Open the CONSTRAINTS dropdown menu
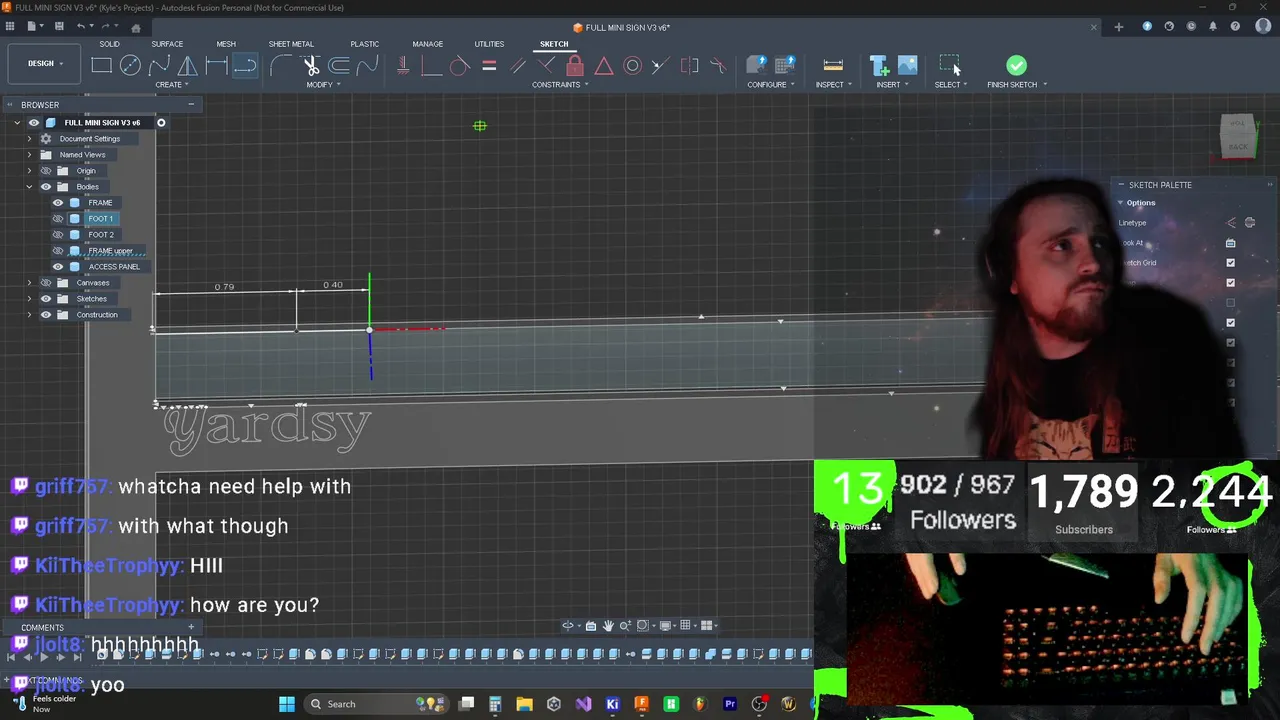The height and width of the screenshot is (720, 1280). (560, 85)
